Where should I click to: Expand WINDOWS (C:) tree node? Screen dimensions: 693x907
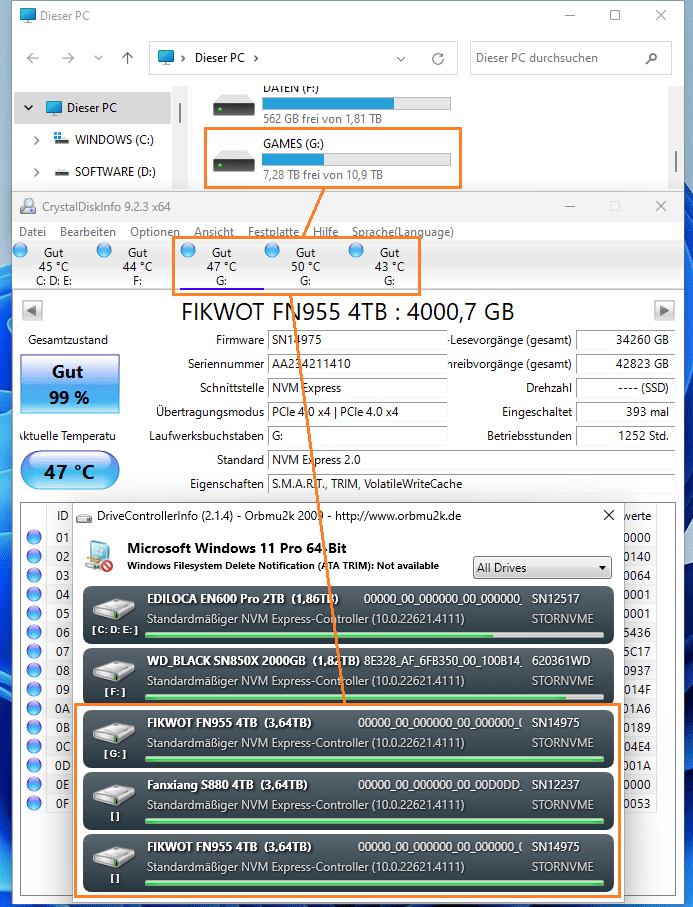(36, 140)
